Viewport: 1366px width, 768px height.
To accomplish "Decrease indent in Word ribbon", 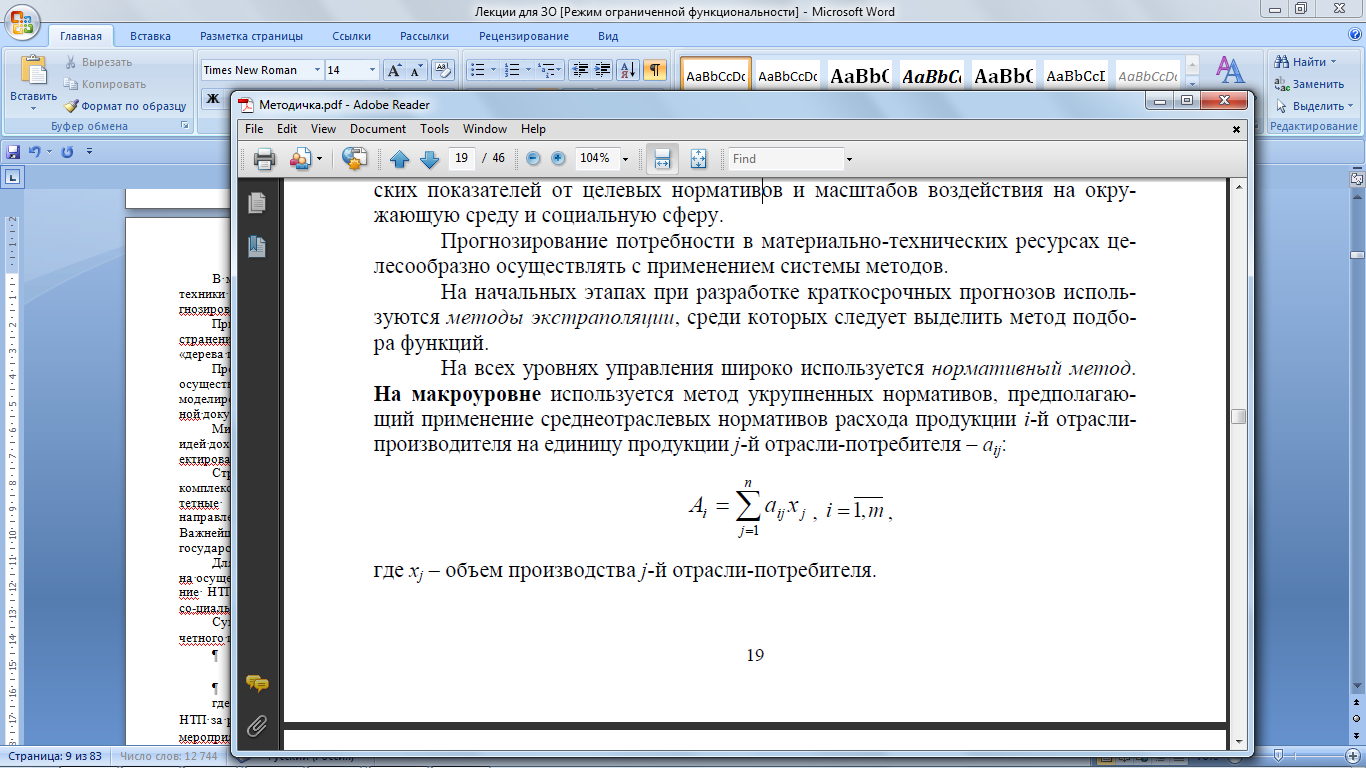I will coord(580,70).
